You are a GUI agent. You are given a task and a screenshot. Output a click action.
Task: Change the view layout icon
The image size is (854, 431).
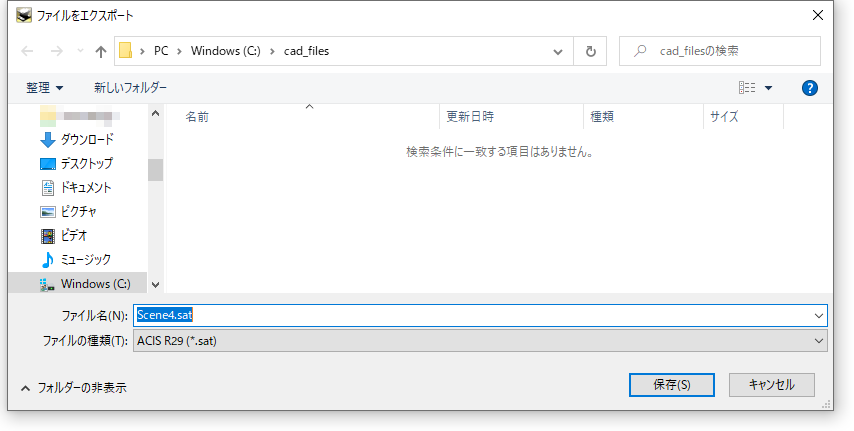(x=747, y=88)
